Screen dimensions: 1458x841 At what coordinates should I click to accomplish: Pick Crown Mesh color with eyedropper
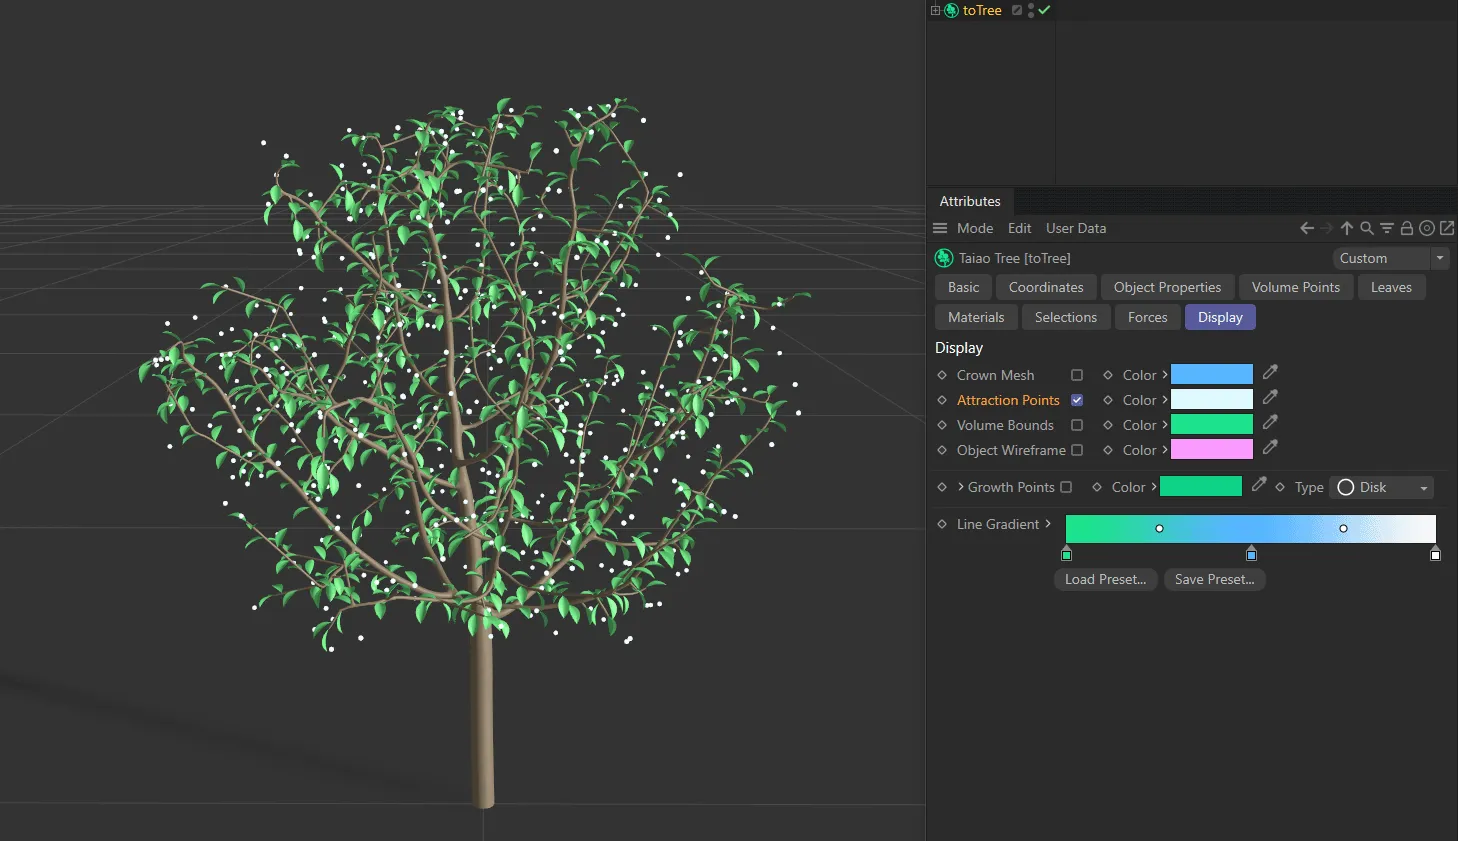point(1270,373)
